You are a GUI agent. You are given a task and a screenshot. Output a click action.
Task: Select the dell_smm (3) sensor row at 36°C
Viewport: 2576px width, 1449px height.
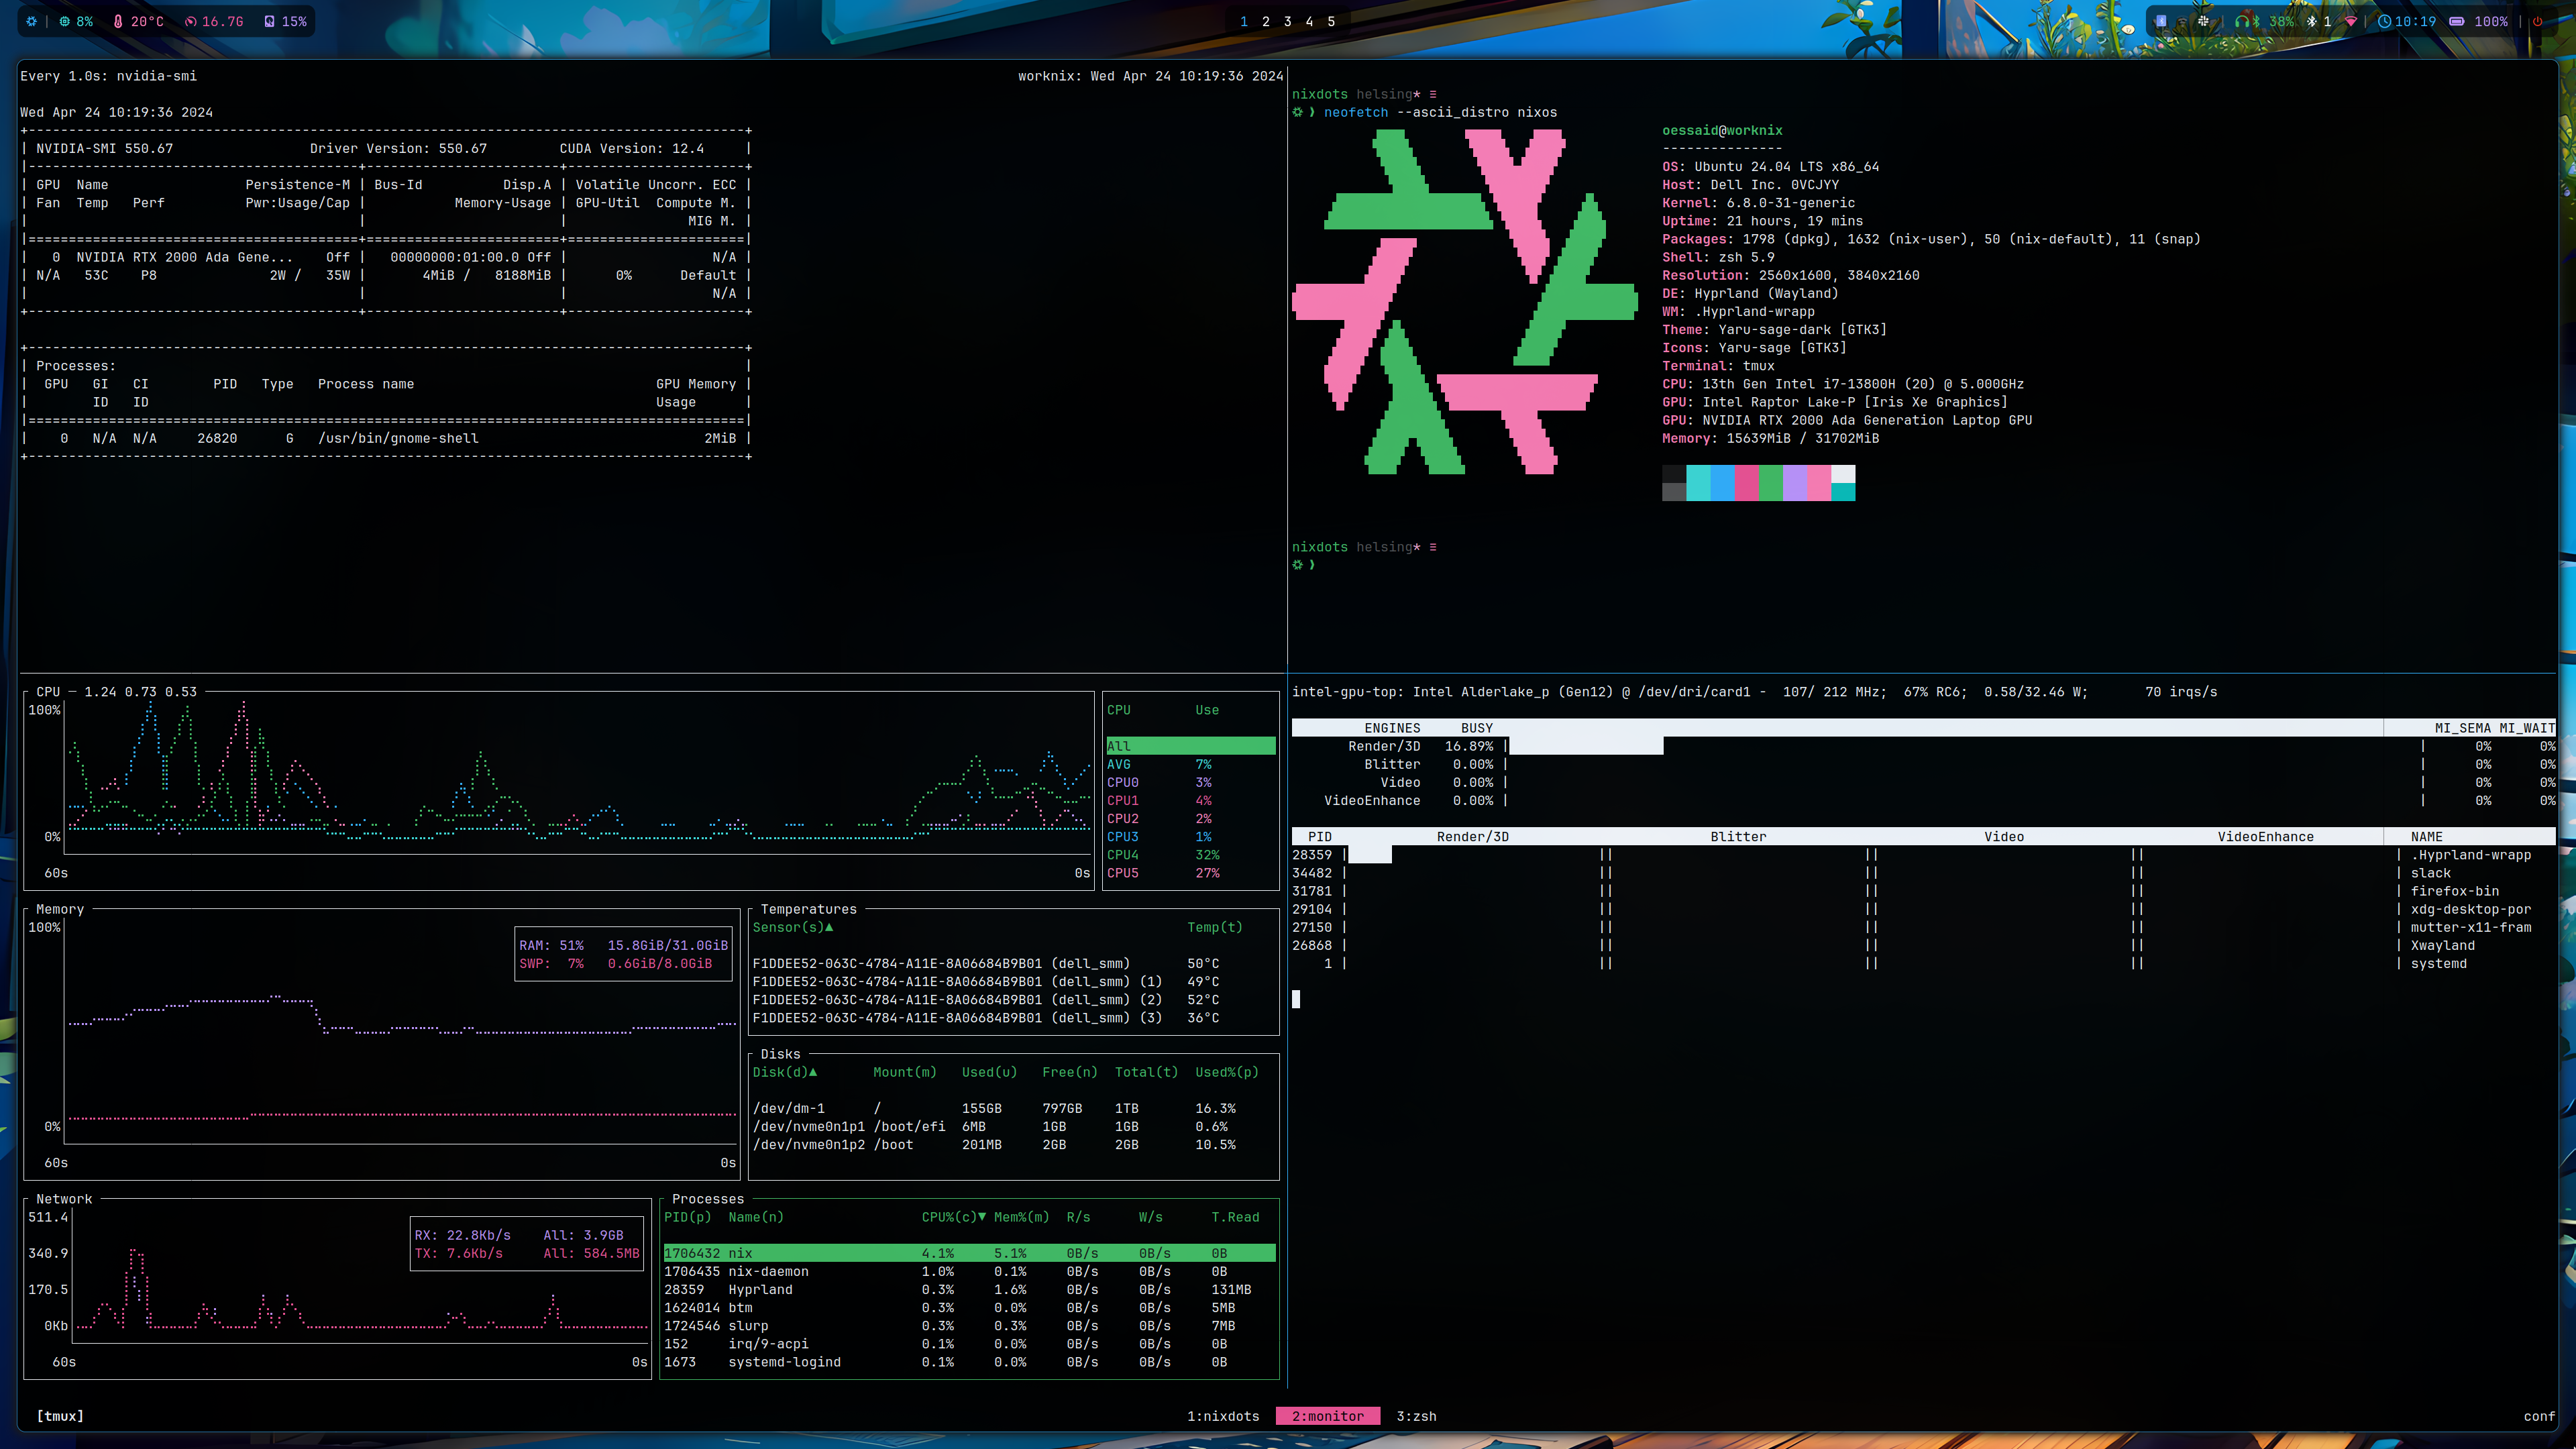1013,1018
